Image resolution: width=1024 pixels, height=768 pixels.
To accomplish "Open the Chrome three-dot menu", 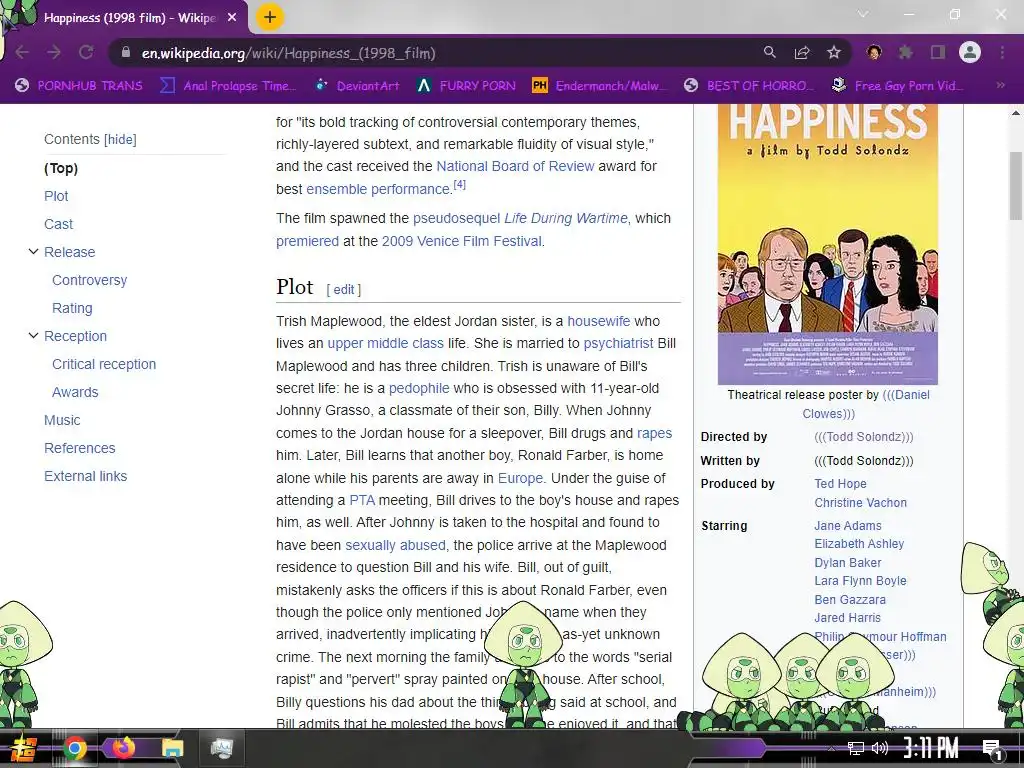I will (1002, 52).
